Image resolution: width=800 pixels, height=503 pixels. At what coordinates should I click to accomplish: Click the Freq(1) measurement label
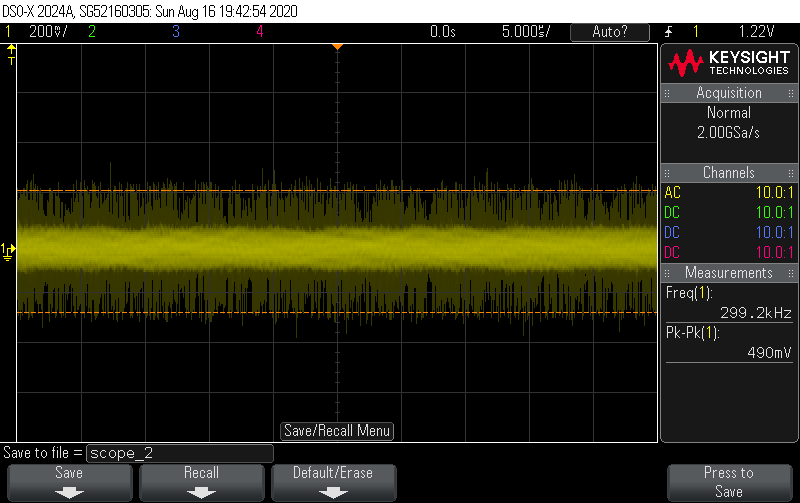pos(689,293)
